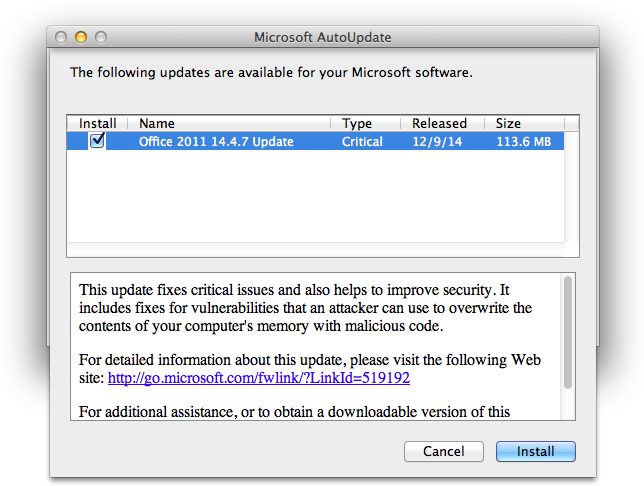Viewport: 644px width, 486px height.
Task: Zoom the window using the green button
Action: coord(100,38)
